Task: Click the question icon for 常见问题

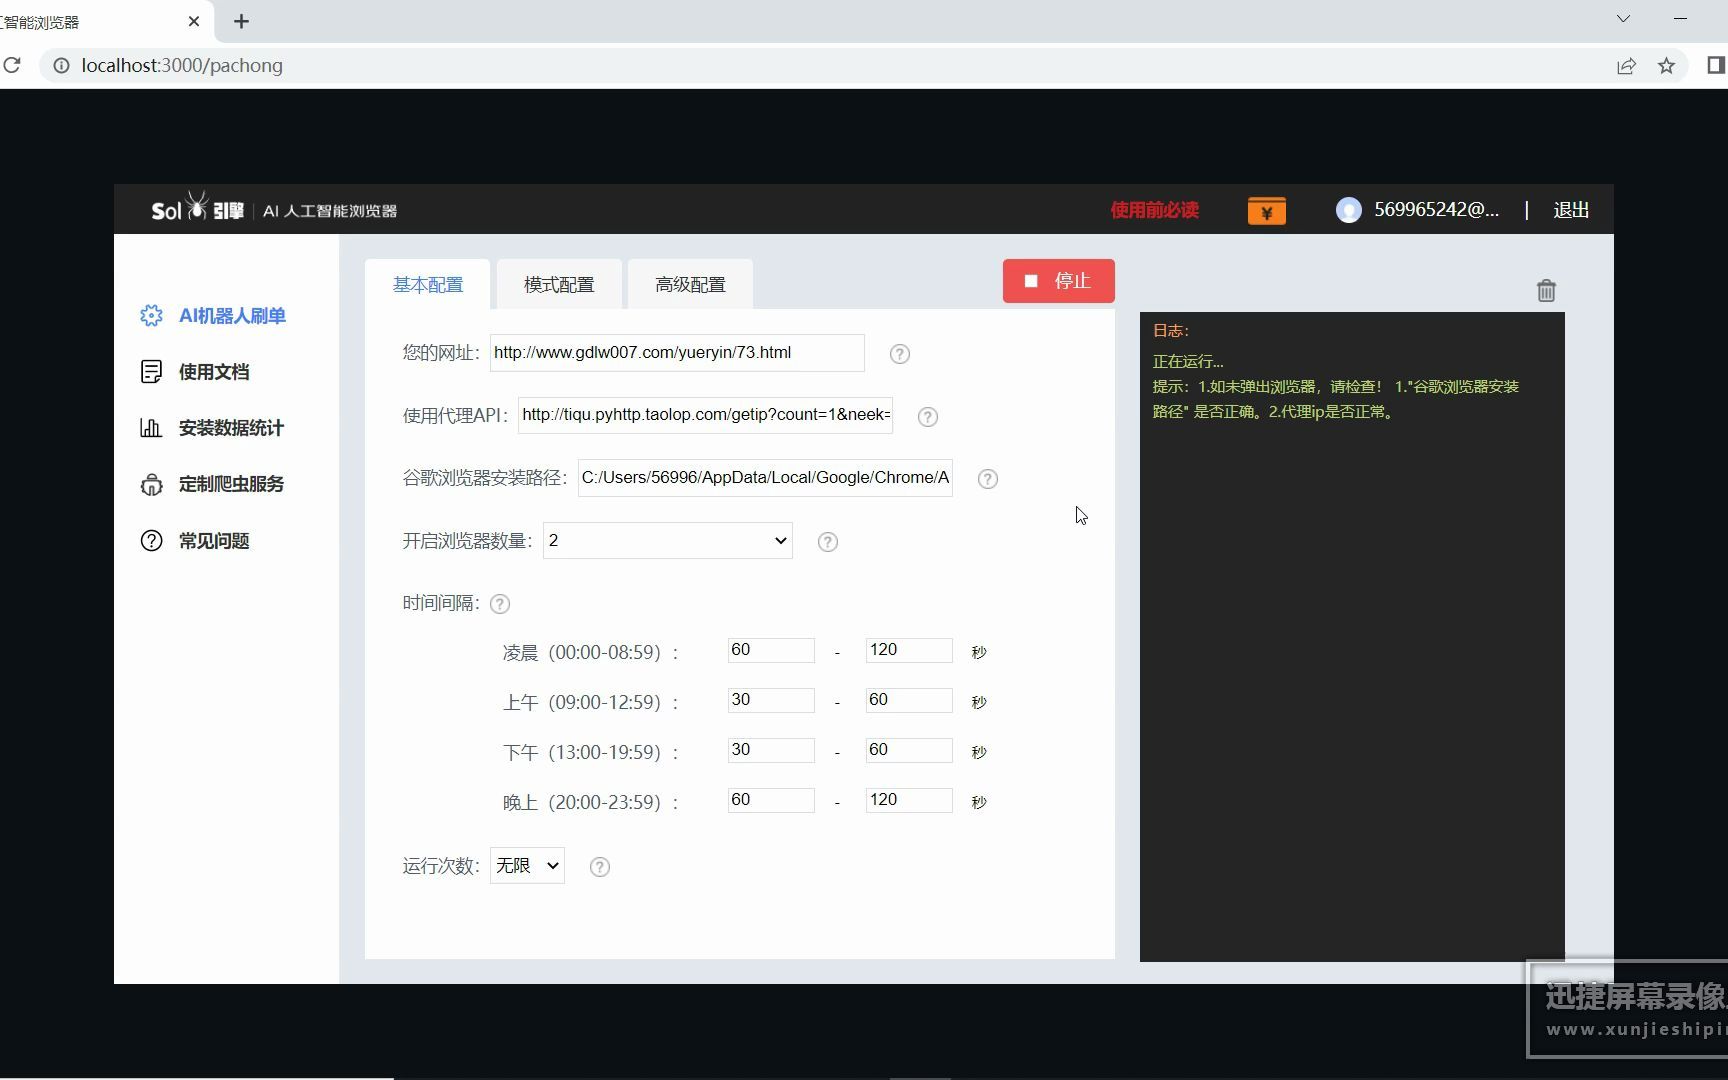Action: (x=151, y=541)
